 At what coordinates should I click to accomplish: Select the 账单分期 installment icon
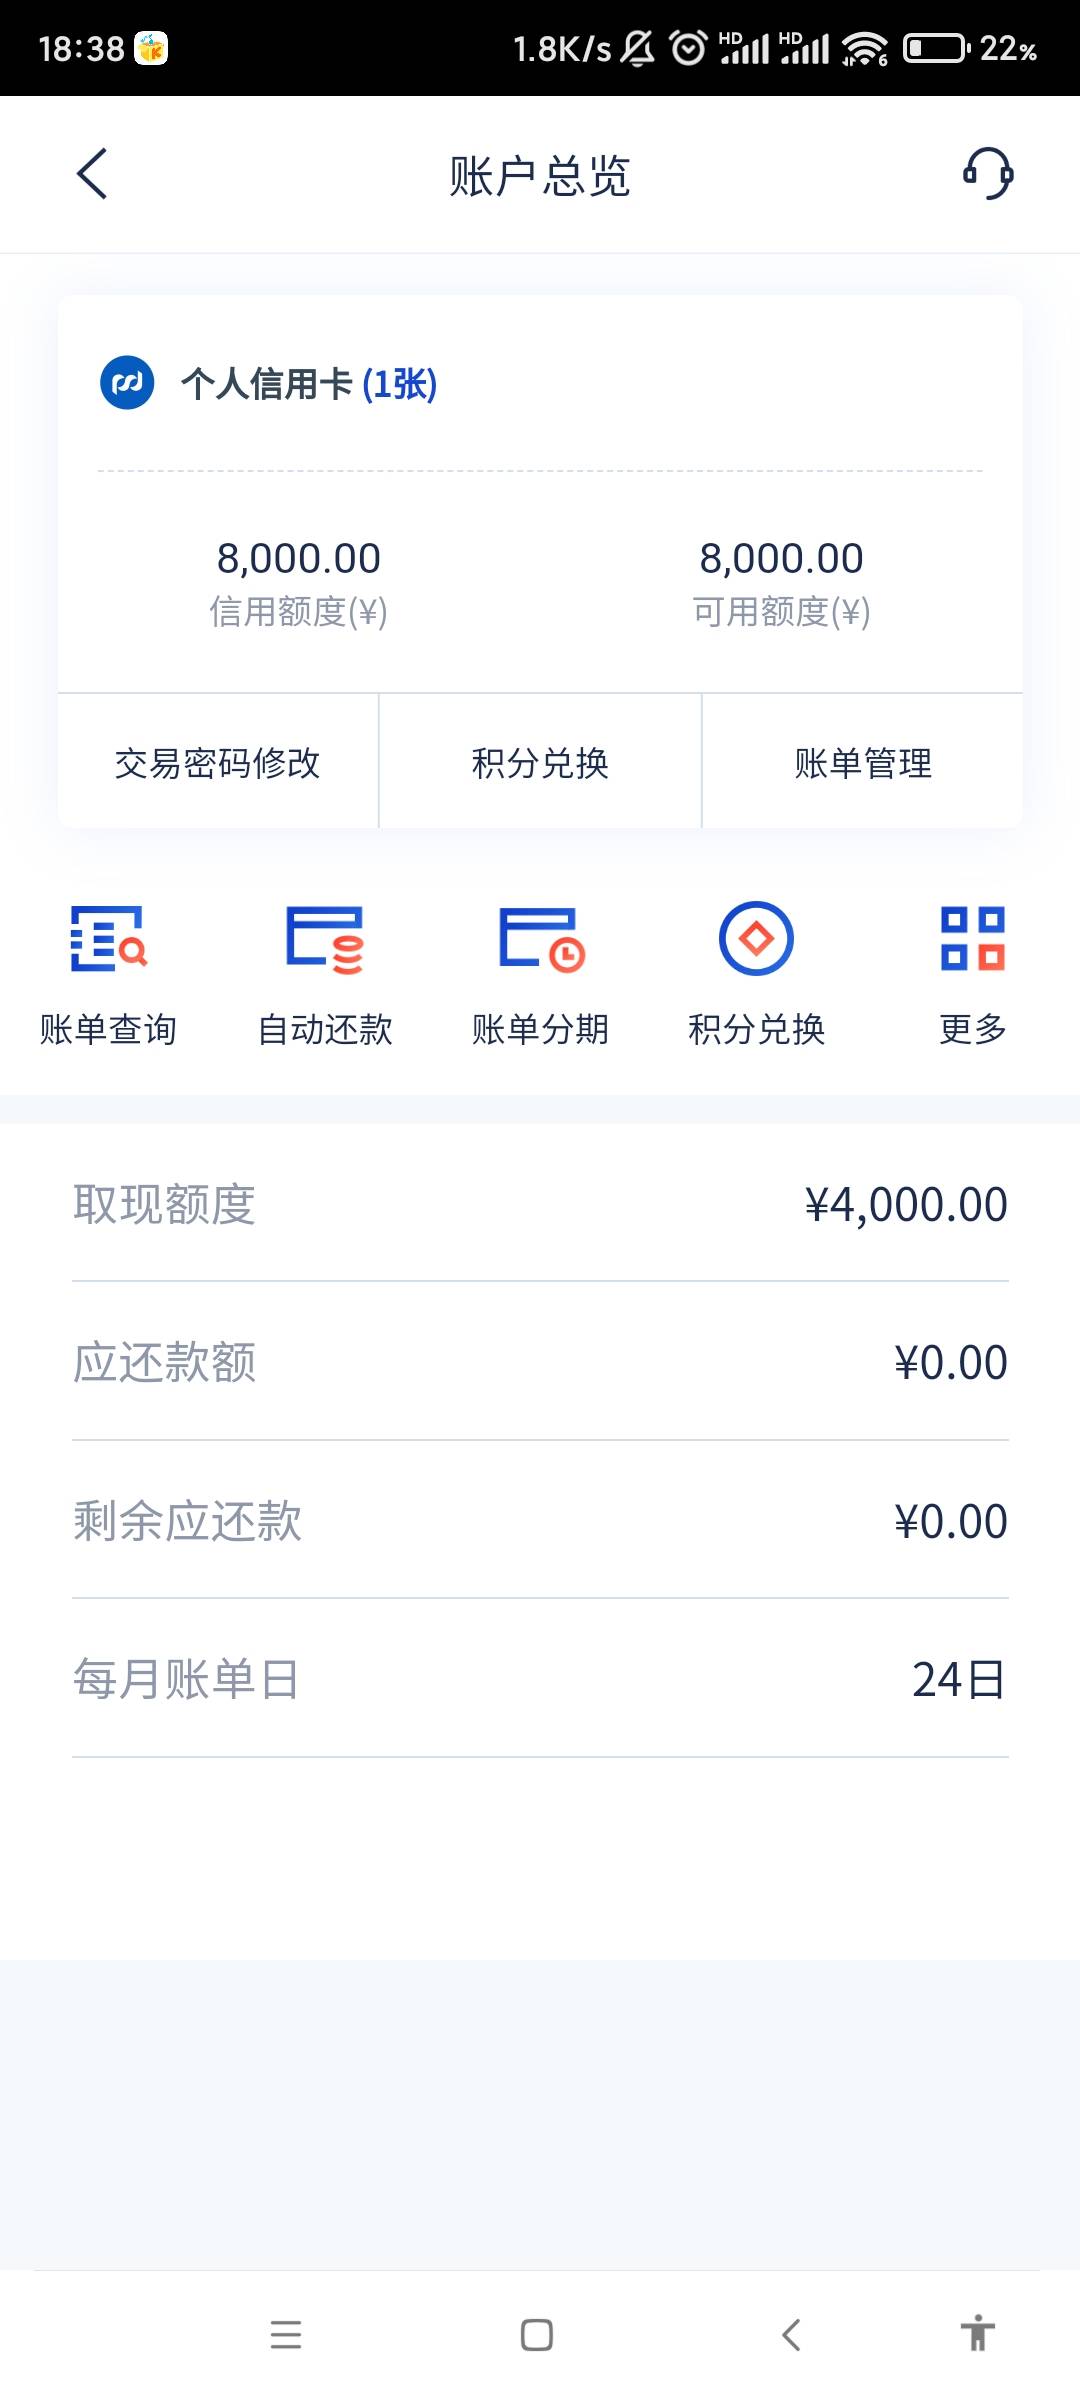(541, 938)
